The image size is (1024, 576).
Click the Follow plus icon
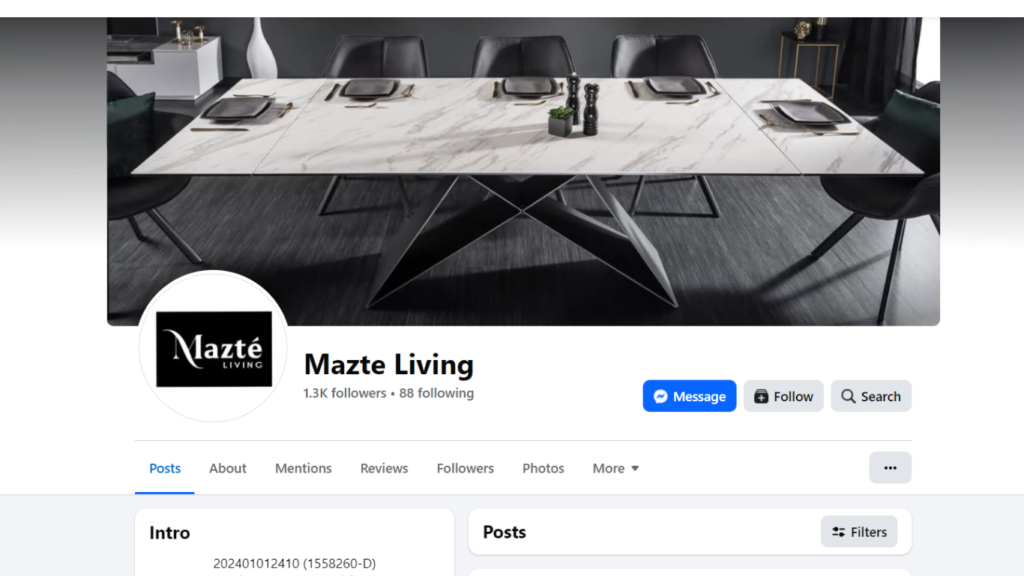point(761,396)
